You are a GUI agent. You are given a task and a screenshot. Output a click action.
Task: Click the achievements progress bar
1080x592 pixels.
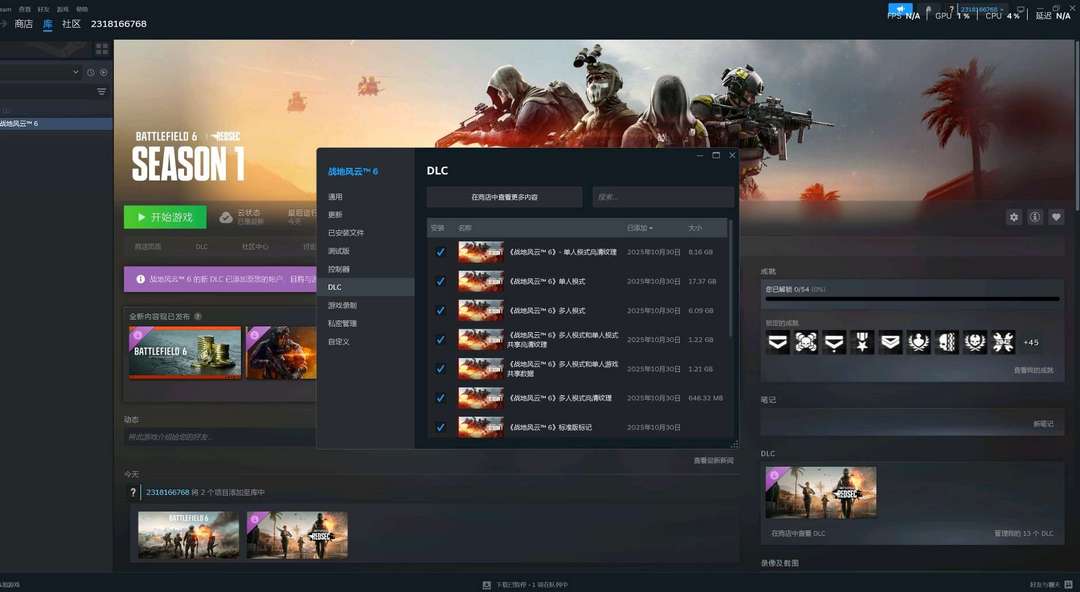click(x=911, y=299)
